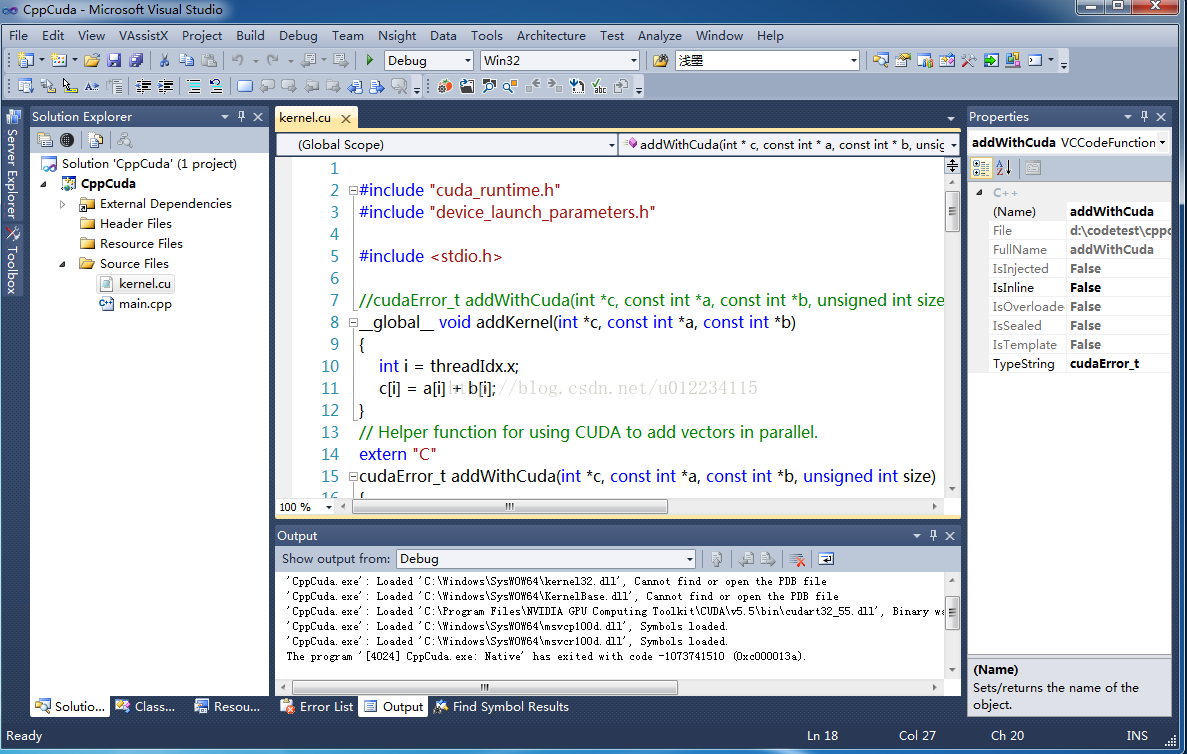This screenshot has height=754, width=1187.
Task: Switch to the Resource View tab
Action: pyautogui.click(x=227, y=706)
